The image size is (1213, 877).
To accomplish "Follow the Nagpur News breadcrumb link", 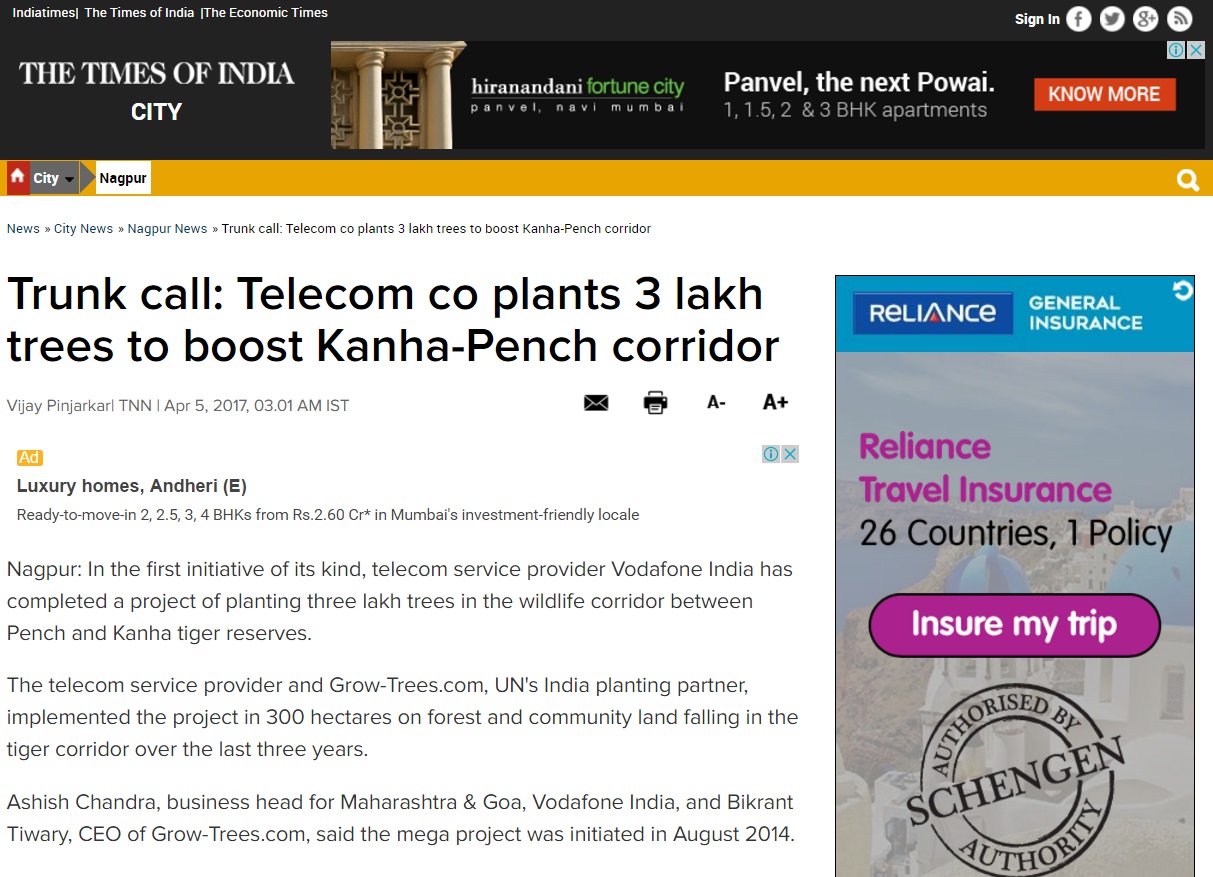I will (167, 229).
